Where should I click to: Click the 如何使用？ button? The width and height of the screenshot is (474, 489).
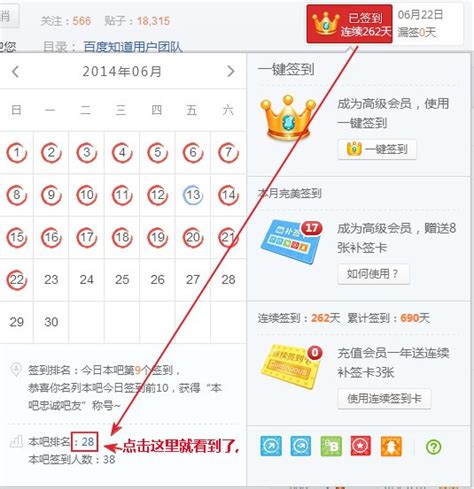[x=373, y=274]
